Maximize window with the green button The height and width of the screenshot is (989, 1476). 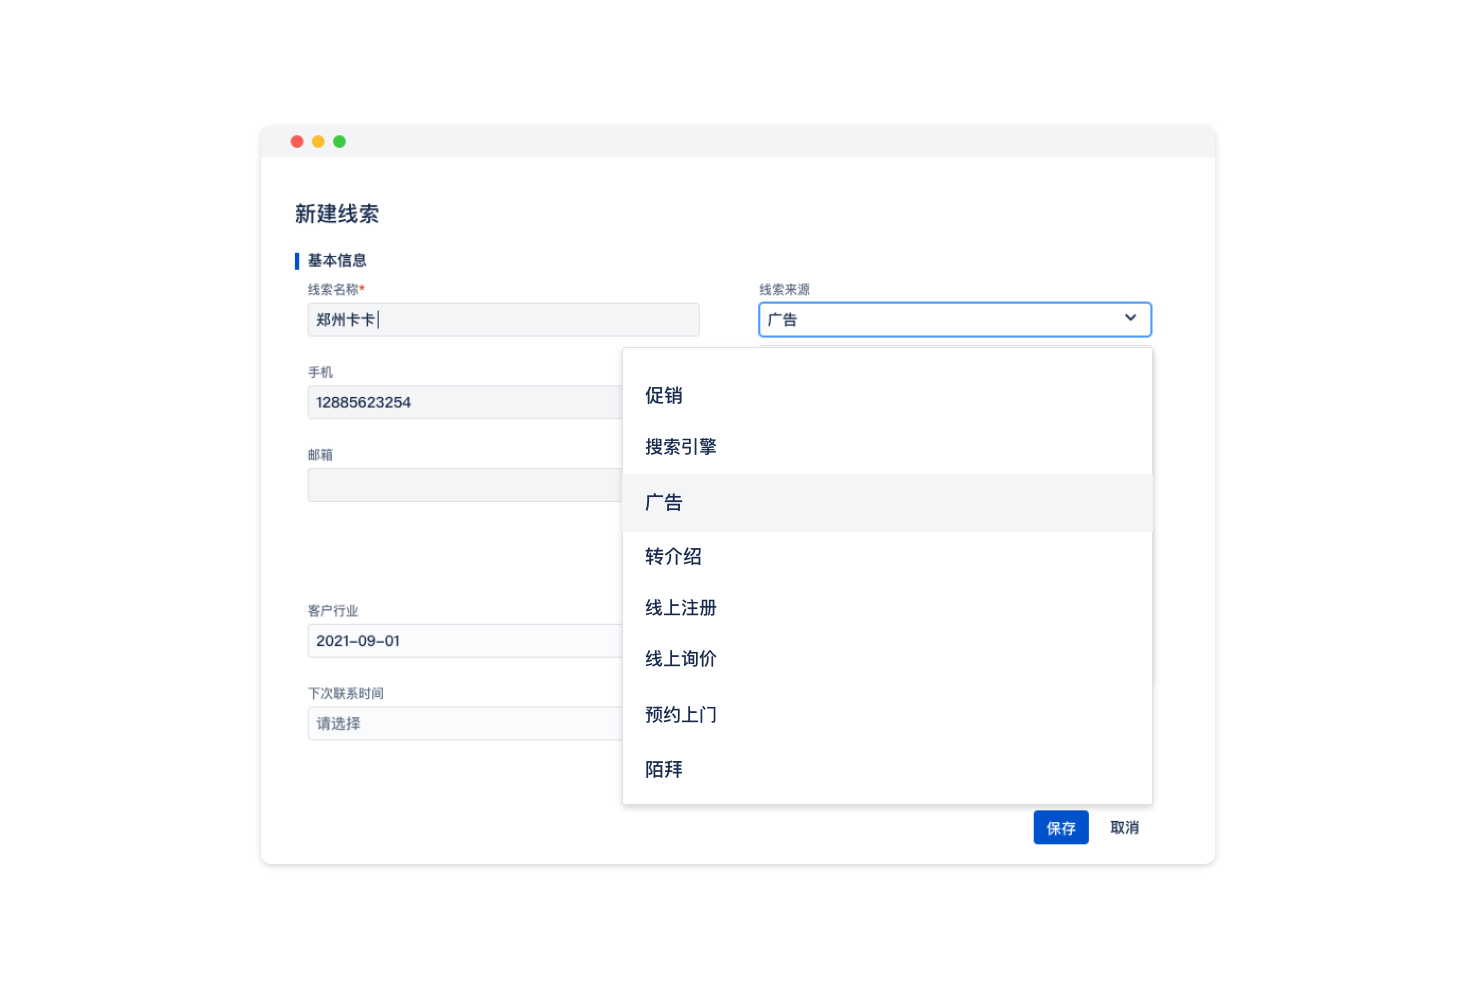coord(340,142)
